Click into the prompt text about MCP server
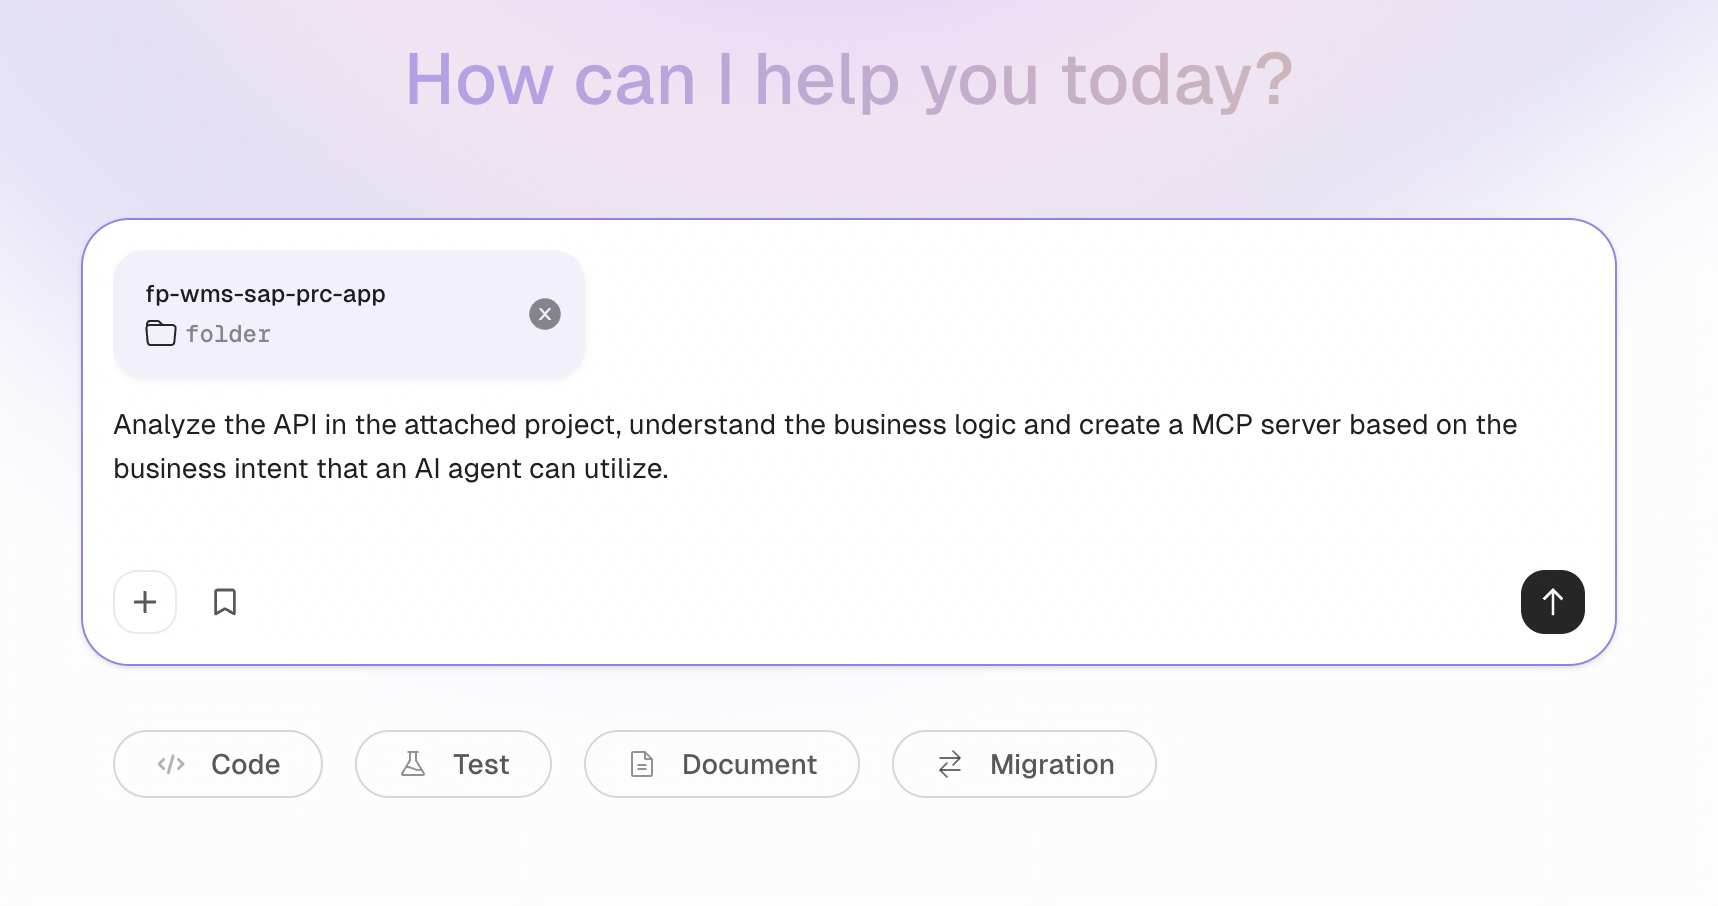Image resolution: width=1718 pixels, height=906 pixels. [815, 446]
